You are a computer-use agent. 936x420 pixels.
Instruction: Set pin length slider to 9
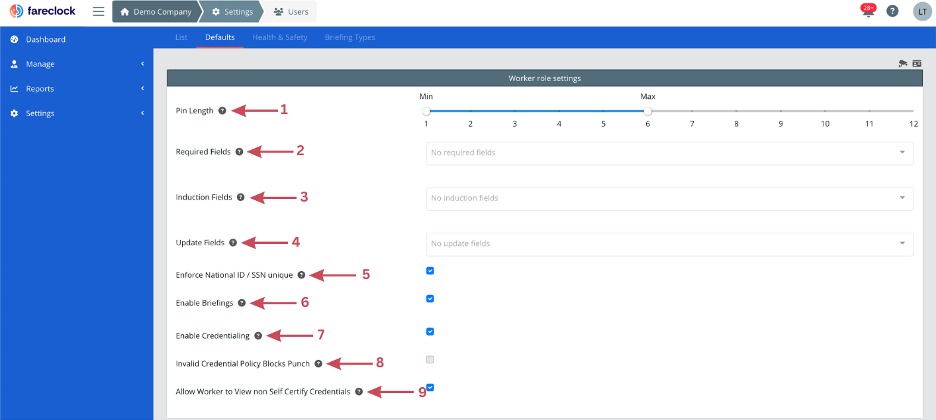coord(781,111)
